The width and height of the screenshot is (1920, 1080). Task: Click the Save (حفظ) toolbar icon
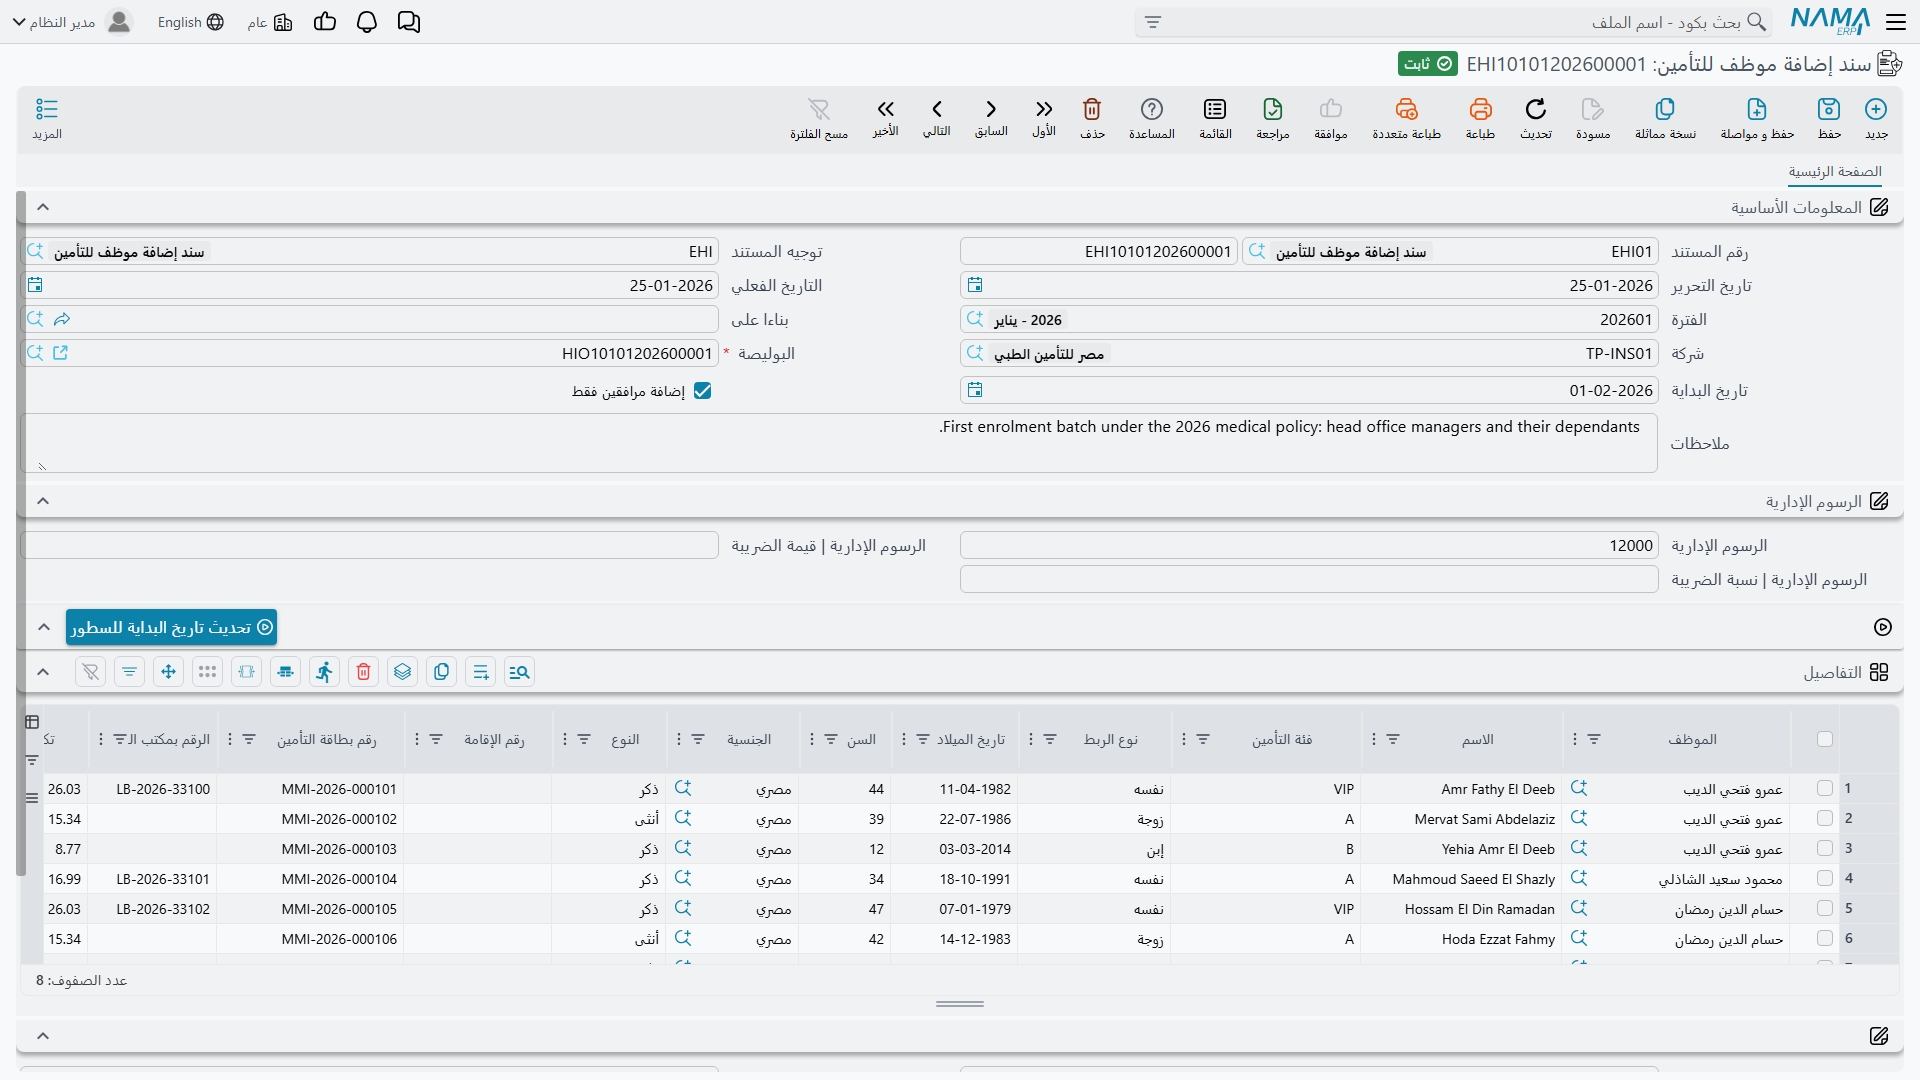[1829, 109]
